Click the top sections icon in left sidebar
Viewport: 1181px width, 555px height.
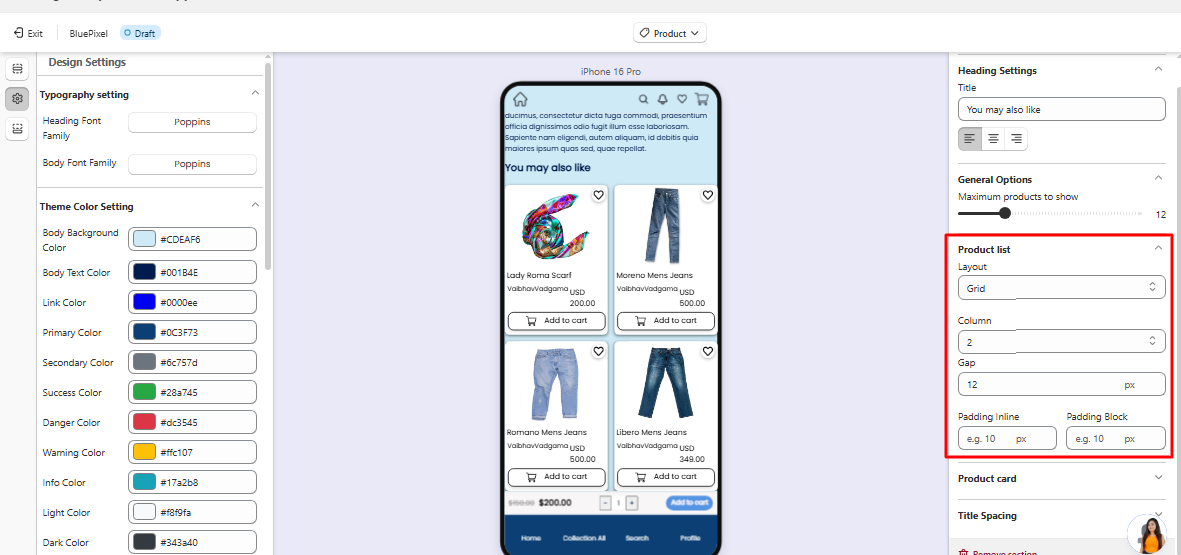17,69
